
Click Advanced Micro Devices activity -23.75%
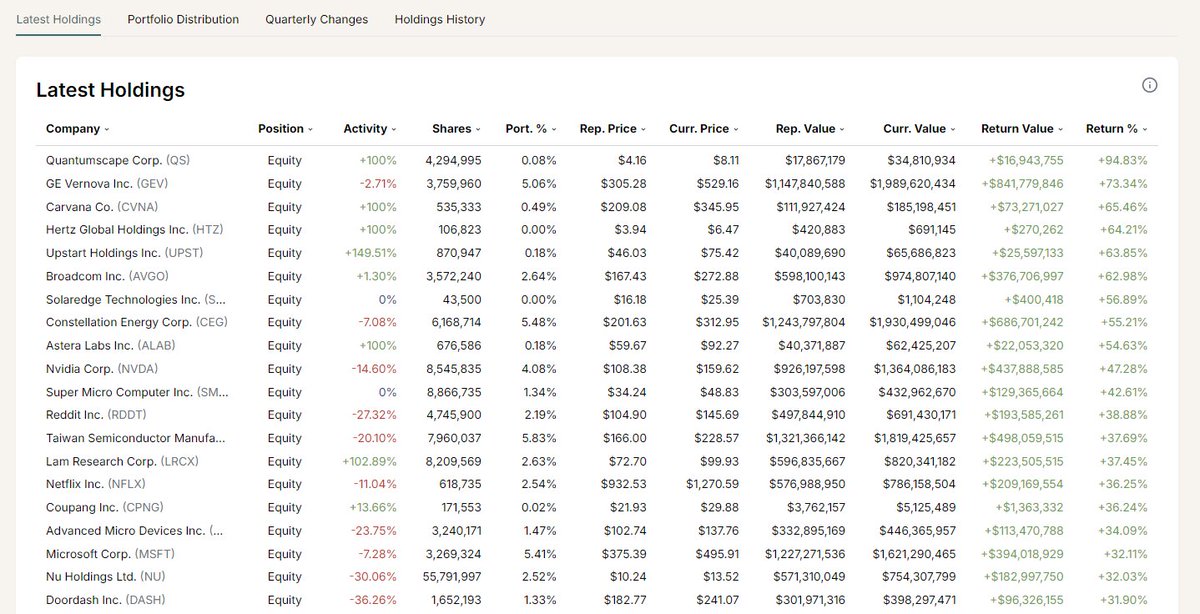[x=374, y=531]
